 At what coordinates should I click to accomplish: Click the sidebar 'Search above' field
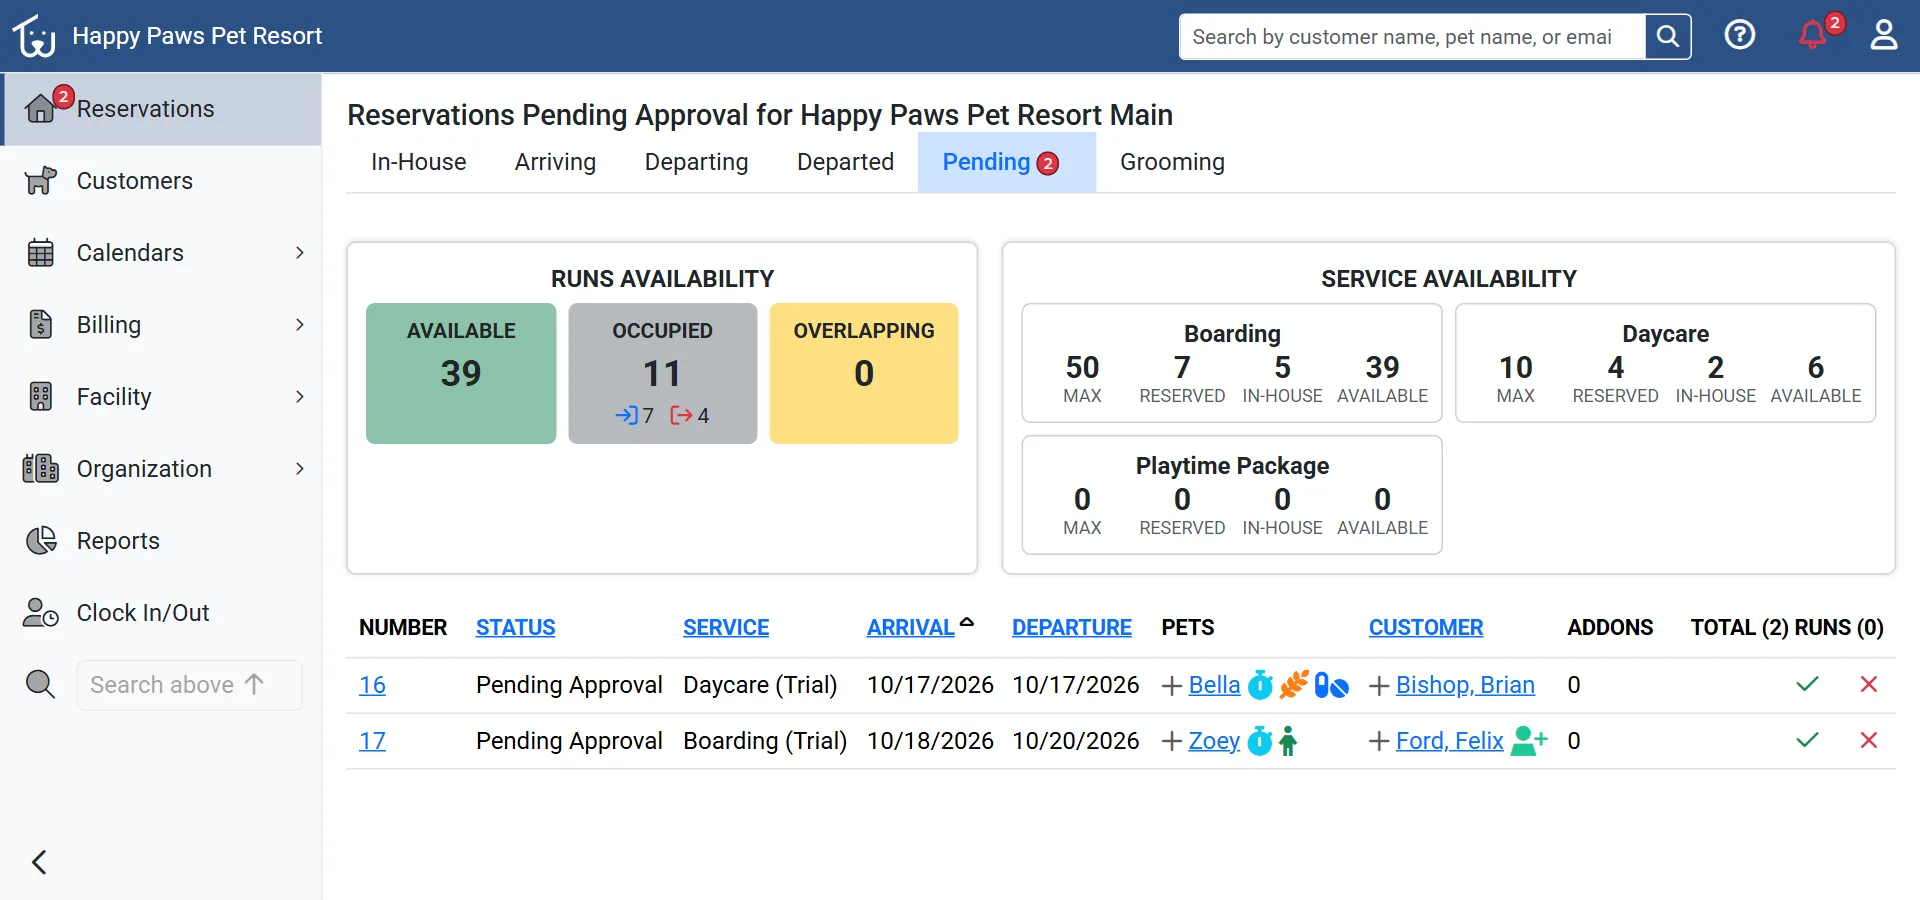coord(190,685)
